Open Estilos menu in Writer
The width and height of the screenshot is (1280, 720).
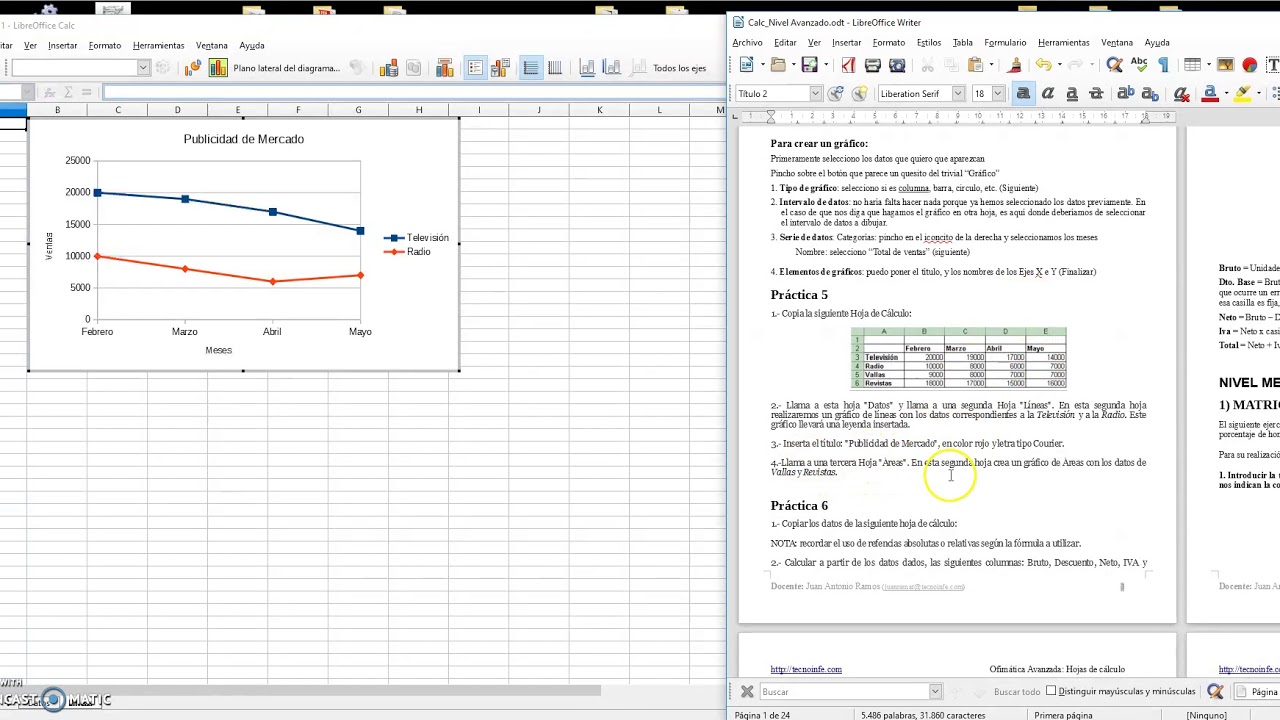coord(929,43)
